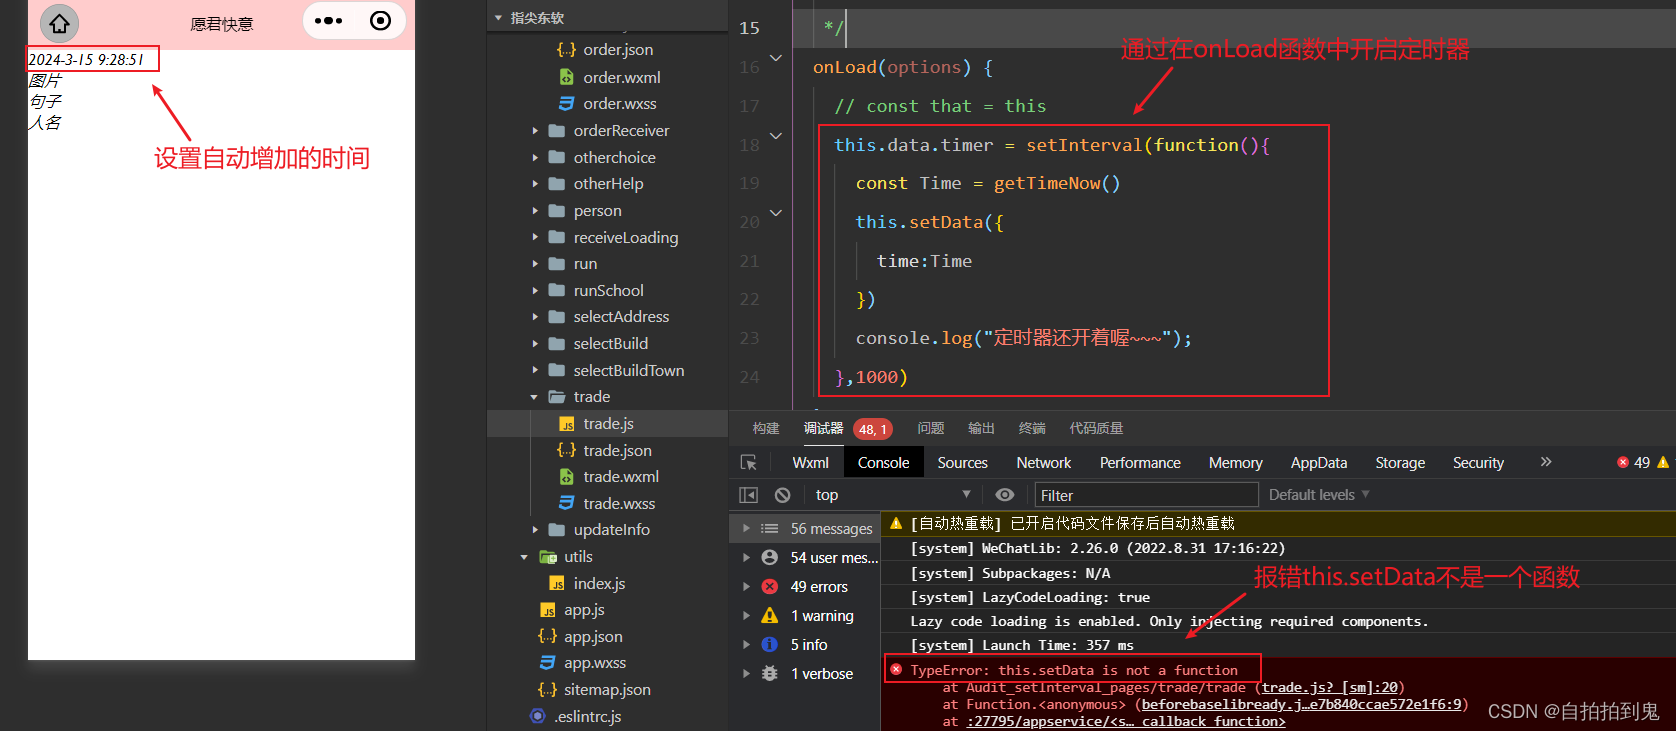The height and width of the screenshot is (731, 1676).
Task: Switch to the 问题 panel tab
Action: pos(931,428)
